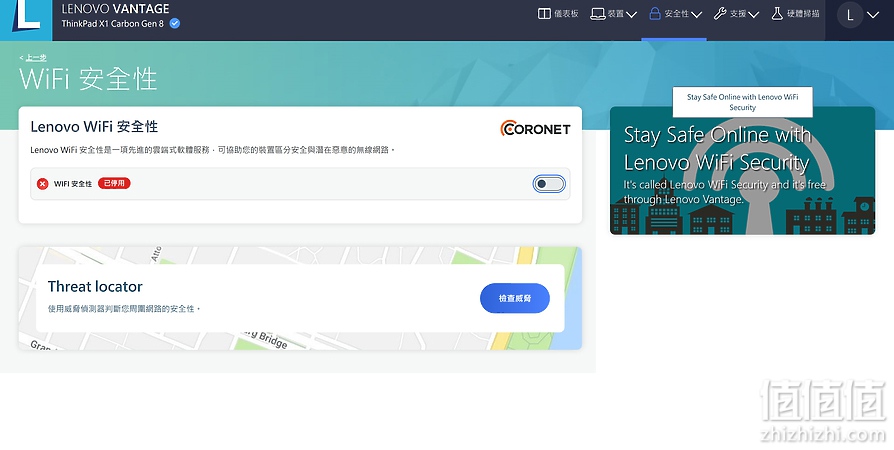Click the red X WiFi status icon
894x450 pixels.
tap(43, 184)
